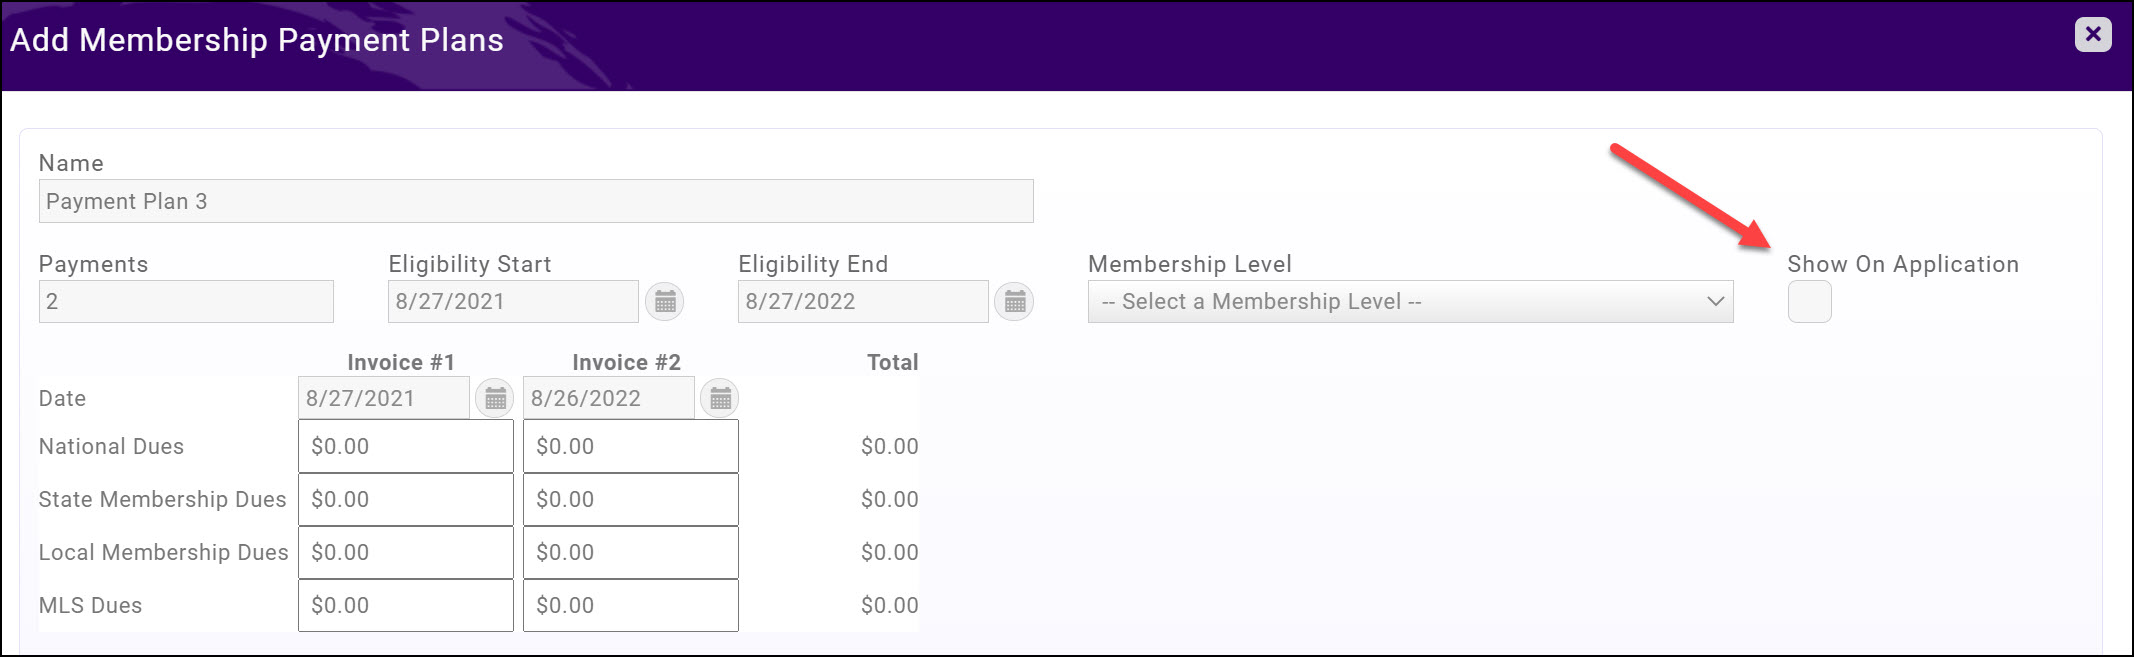Close the Add Membership Payment Plans dialog
Screen dimensions: 2134x657
point(2092,34)
